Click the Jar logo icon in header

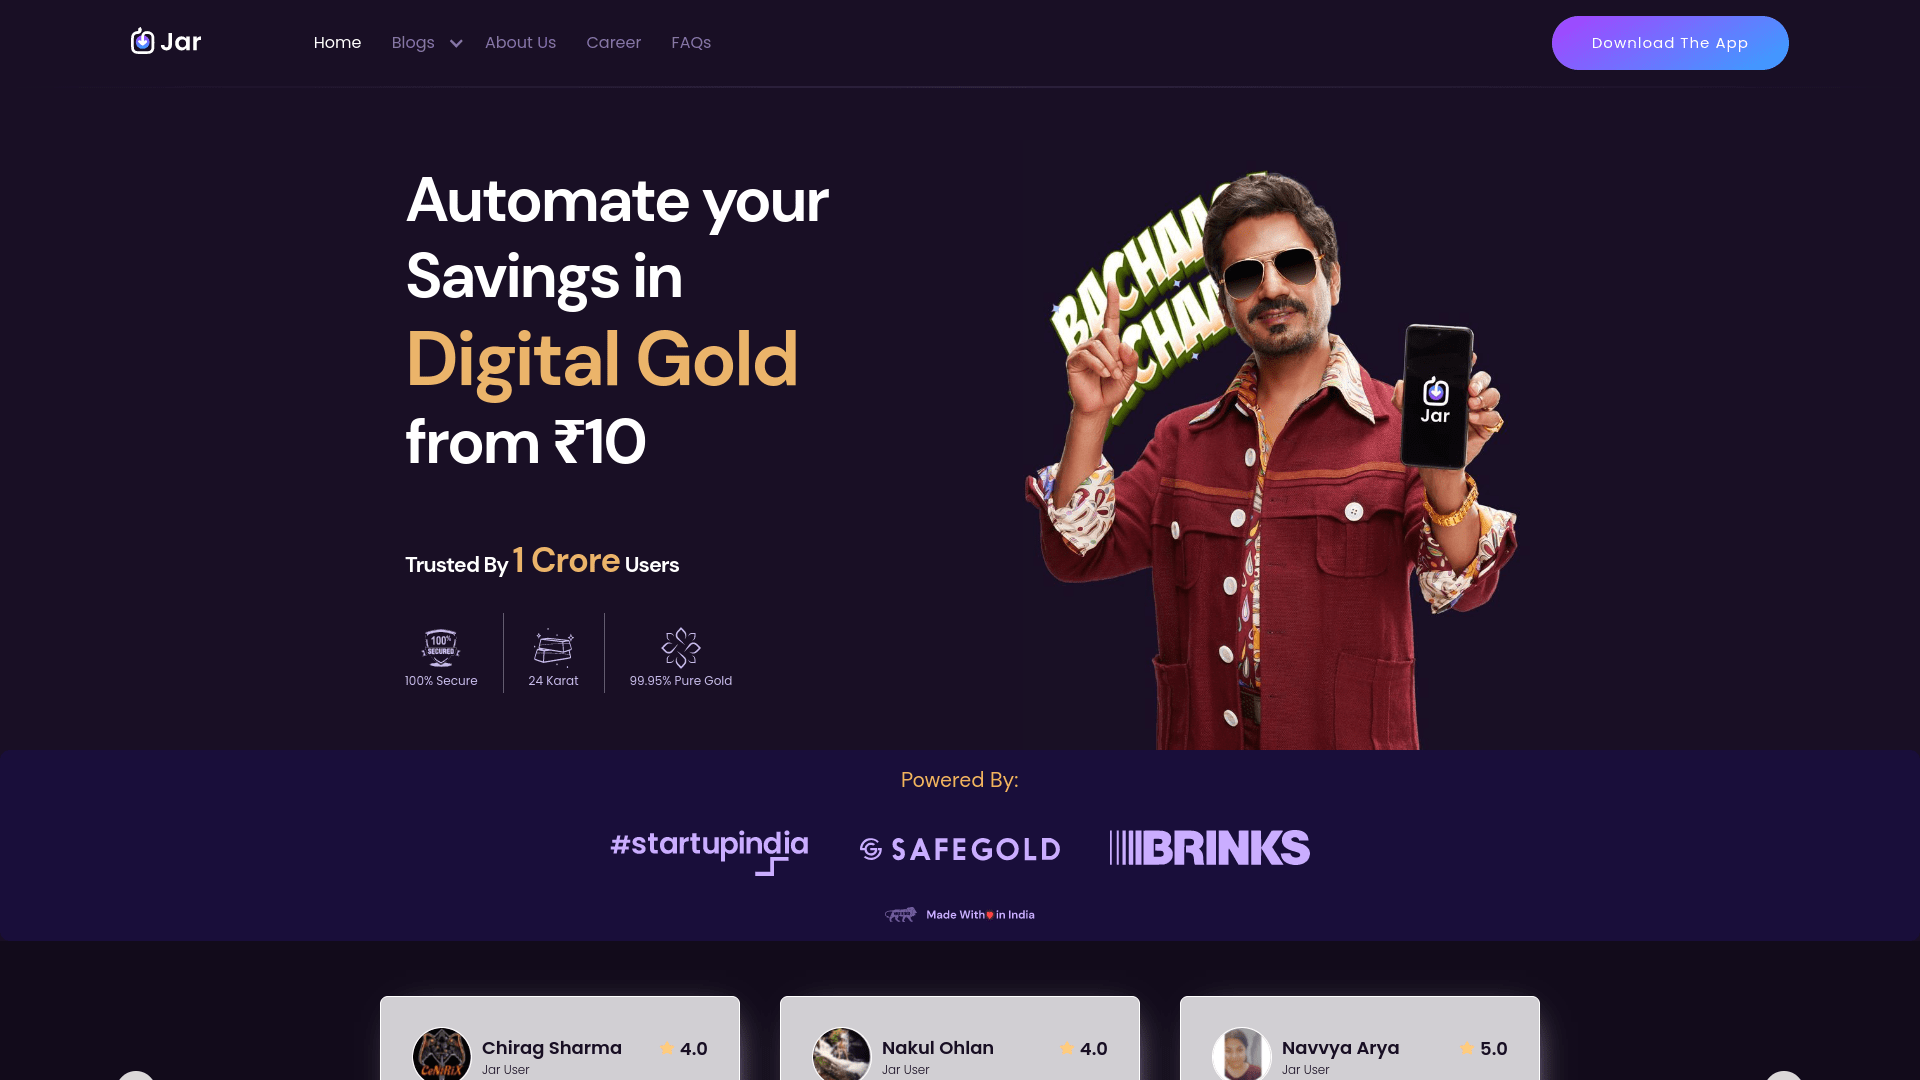(143, 41)
